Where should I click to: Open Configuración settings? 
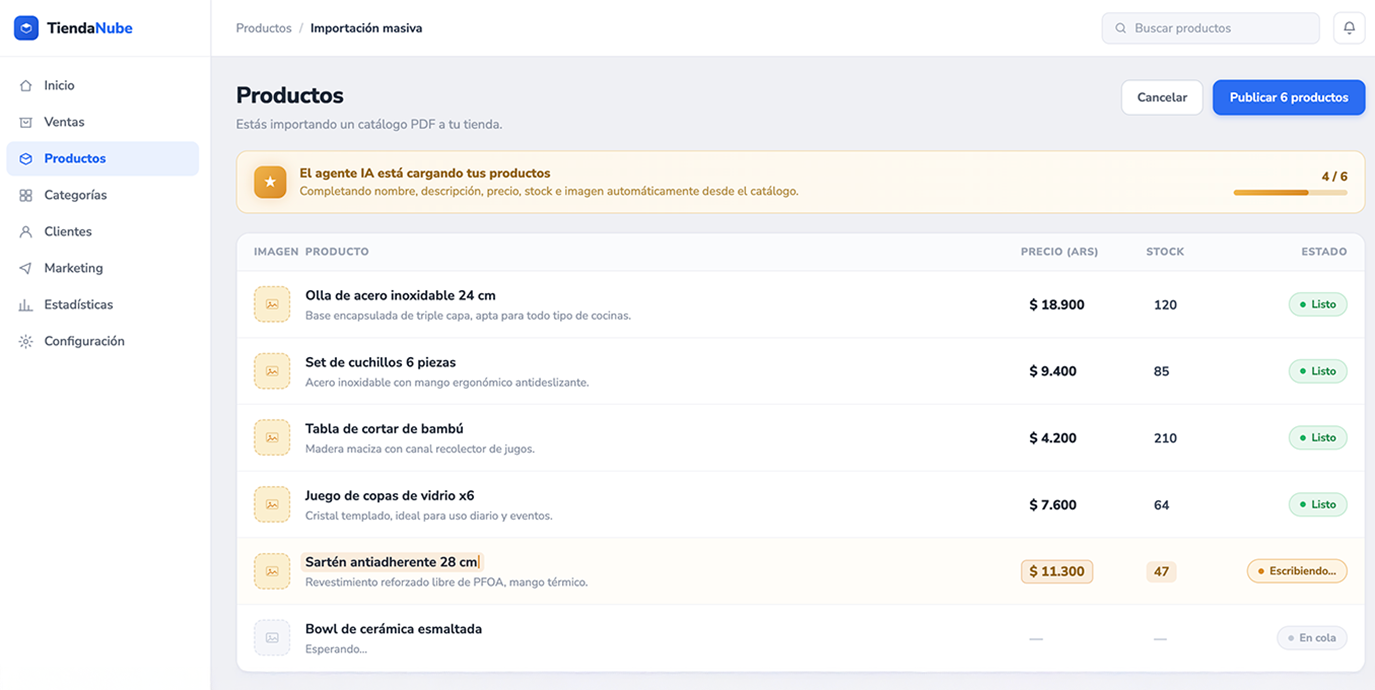tap(103, 341)
